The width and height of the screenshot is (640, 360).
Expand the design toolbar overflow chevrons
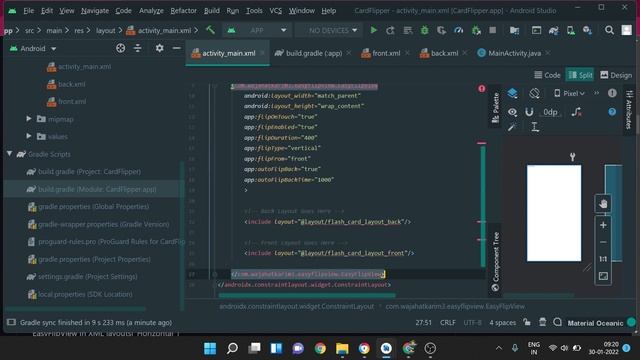point(596,93)
